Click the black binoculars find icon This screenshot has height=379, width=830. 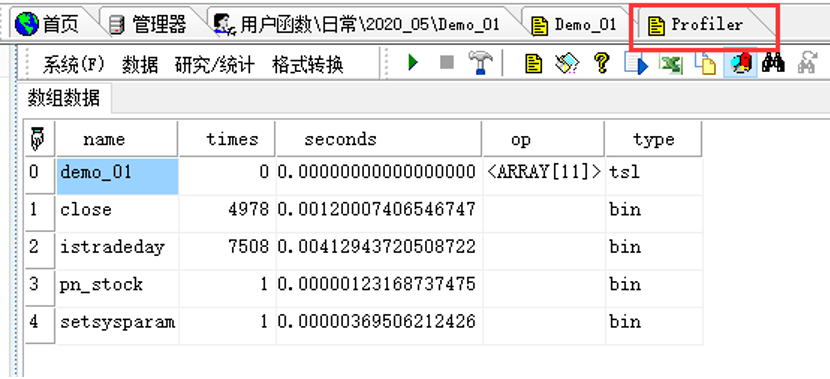[x=773, y=63]
